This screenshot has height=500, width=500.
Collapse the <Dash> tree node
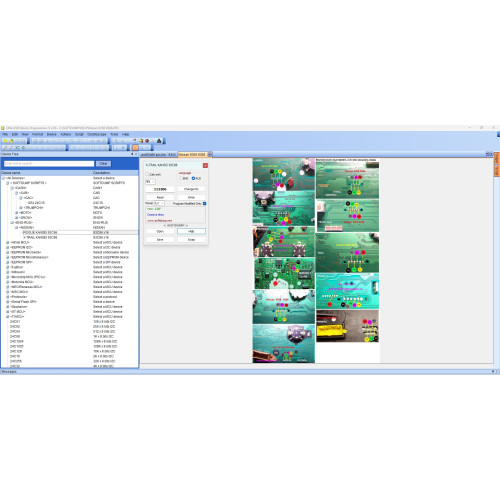click(x=12, y=188)
